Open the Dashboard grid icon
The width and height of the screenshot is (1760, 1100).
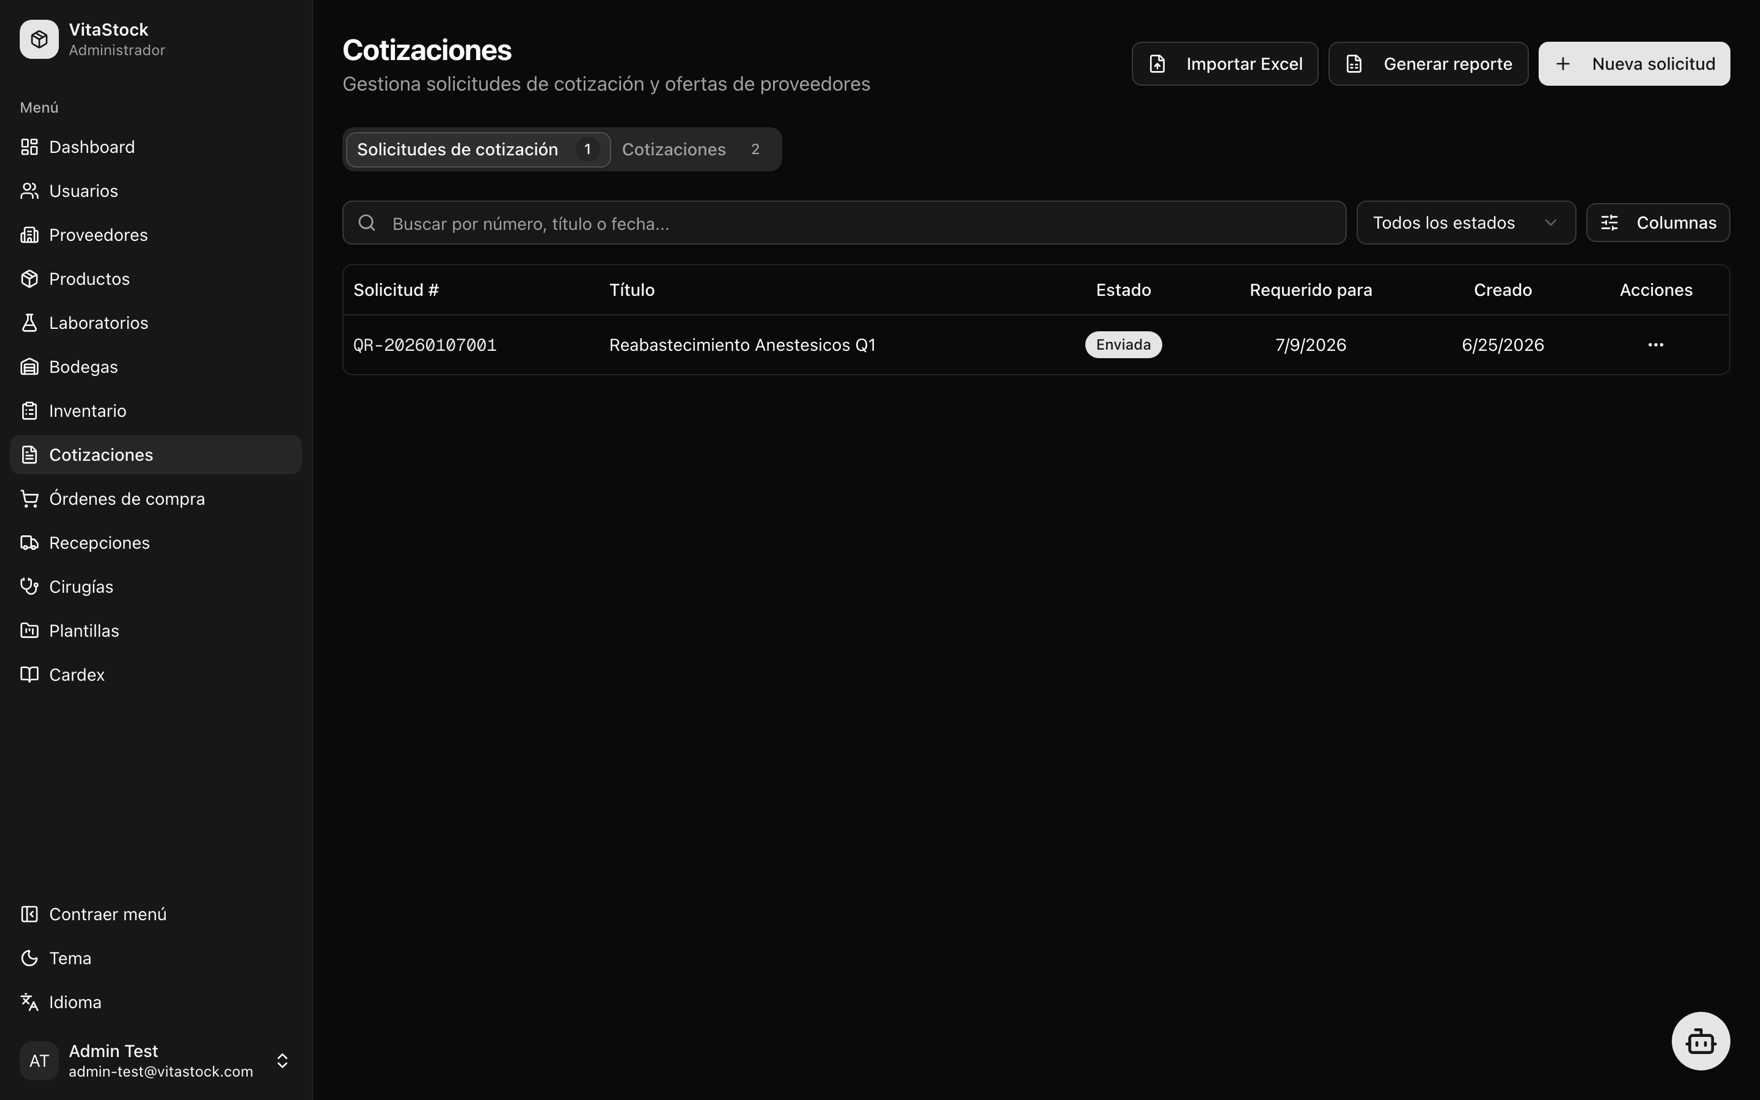click(x=29, y=147)
